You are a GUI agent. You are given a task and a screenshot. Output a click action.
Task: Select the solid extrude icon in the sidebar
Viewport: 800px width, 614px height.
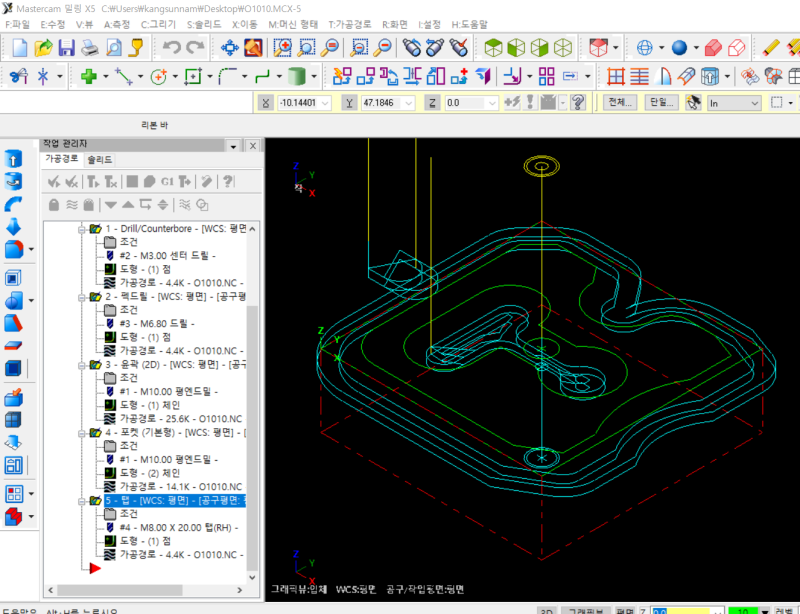pyautogui.click(x=14, y=160)
